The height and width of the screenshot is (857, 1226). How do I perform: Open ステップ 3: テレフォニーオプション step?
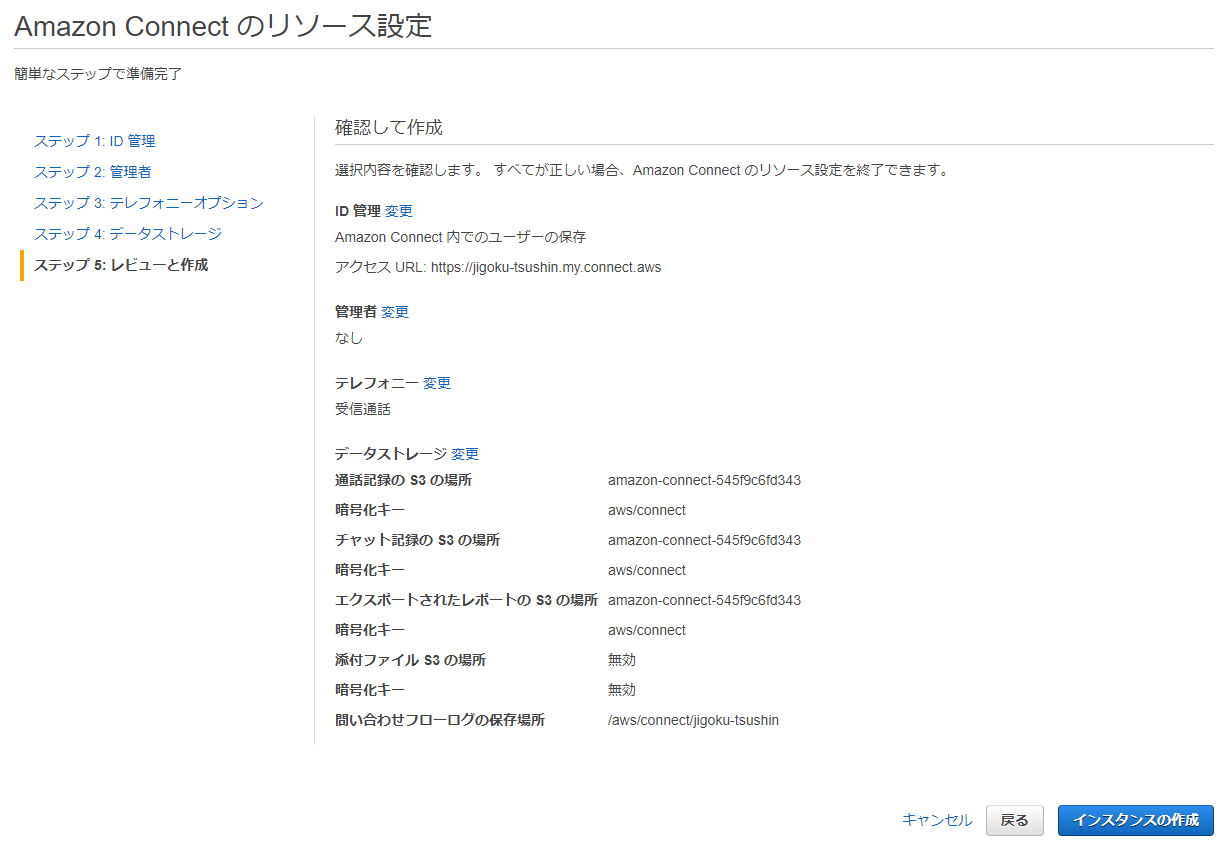(x=148, y=203)
